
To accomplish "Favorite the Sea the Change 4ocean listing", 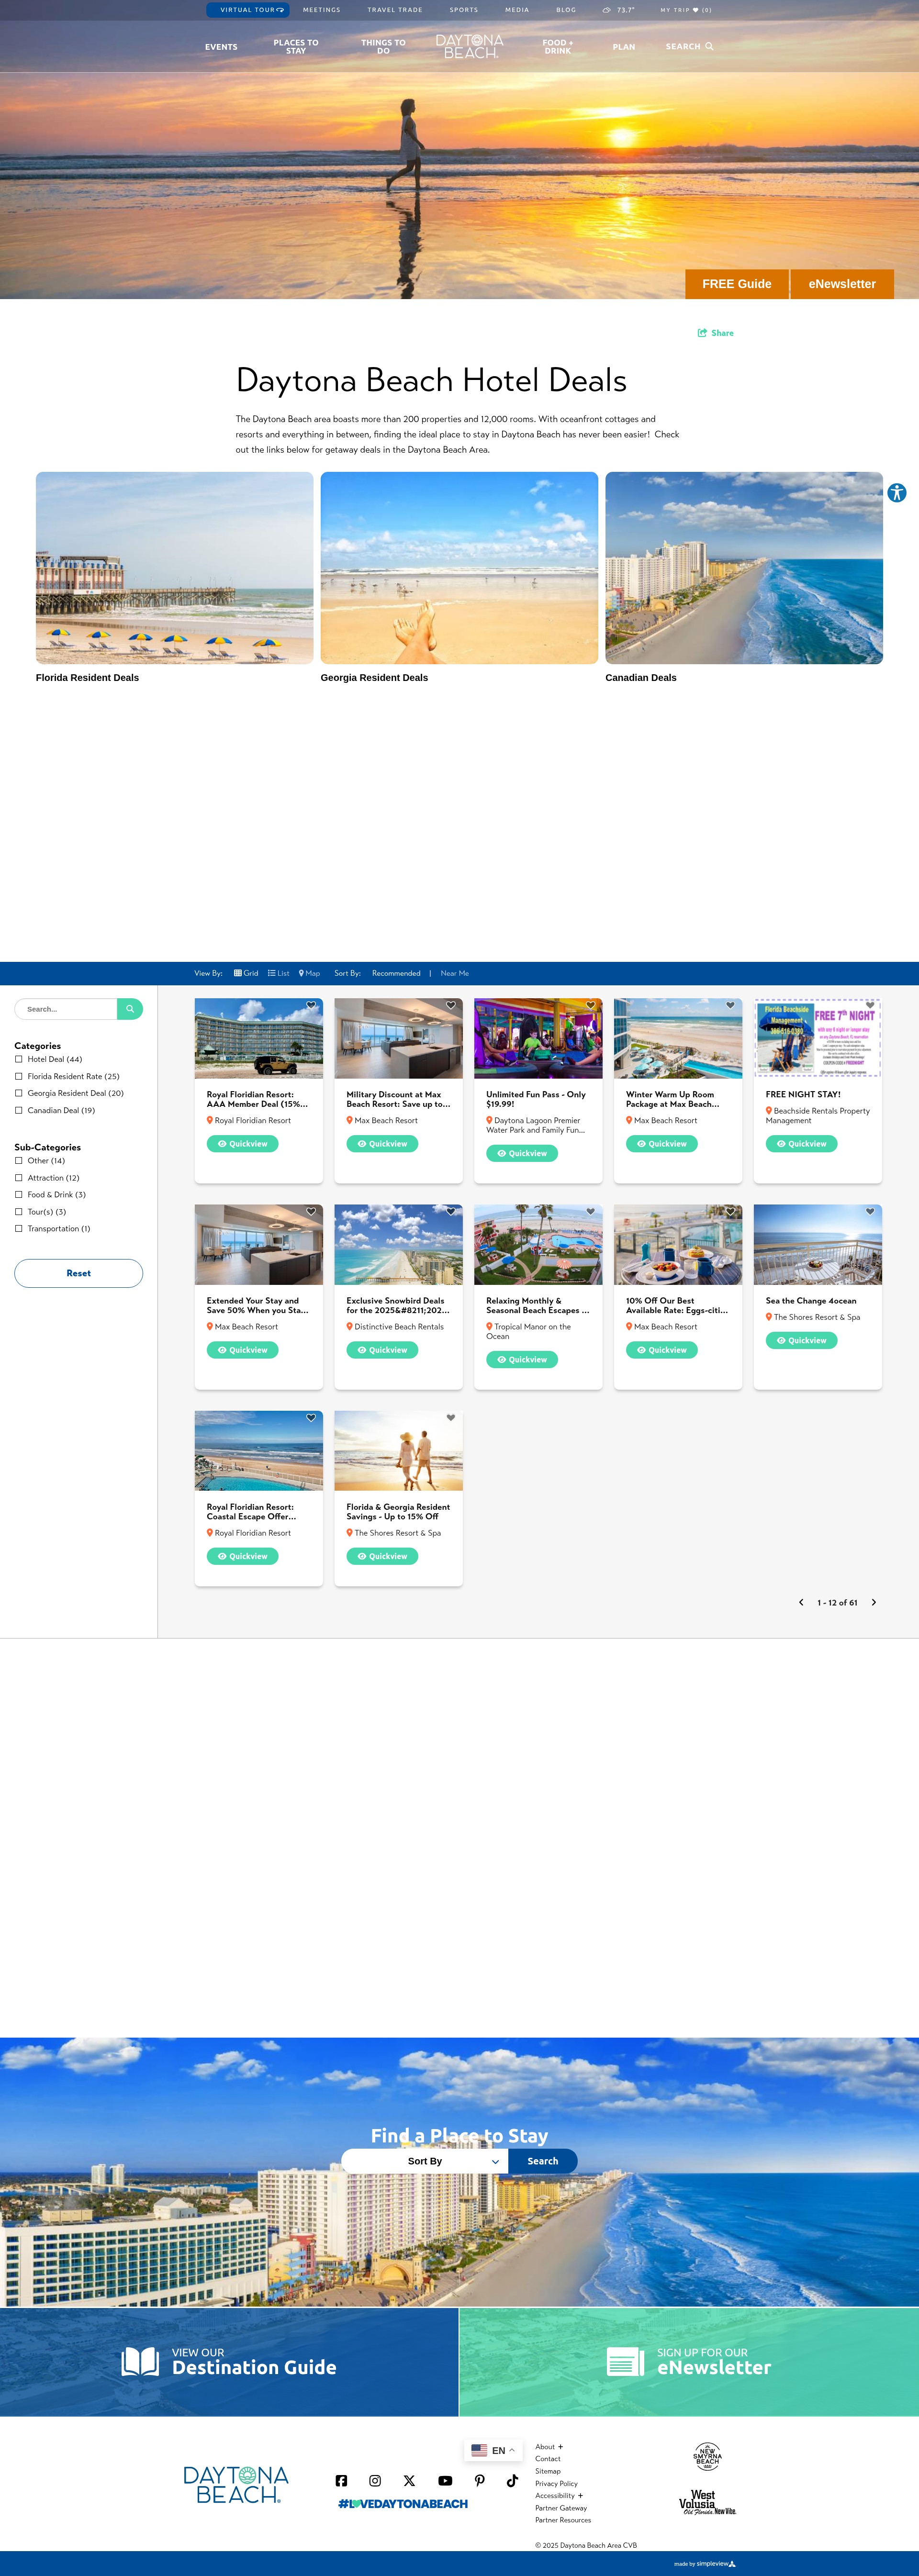I will coord(870,1211).
